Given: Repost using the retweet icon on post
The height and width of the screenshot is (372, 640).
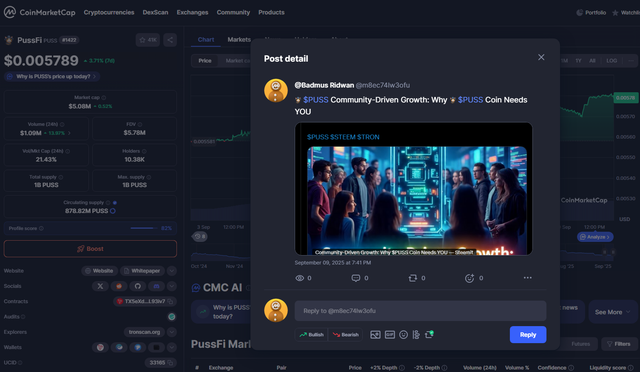Looking at the screenshot, I should point(413,278).
